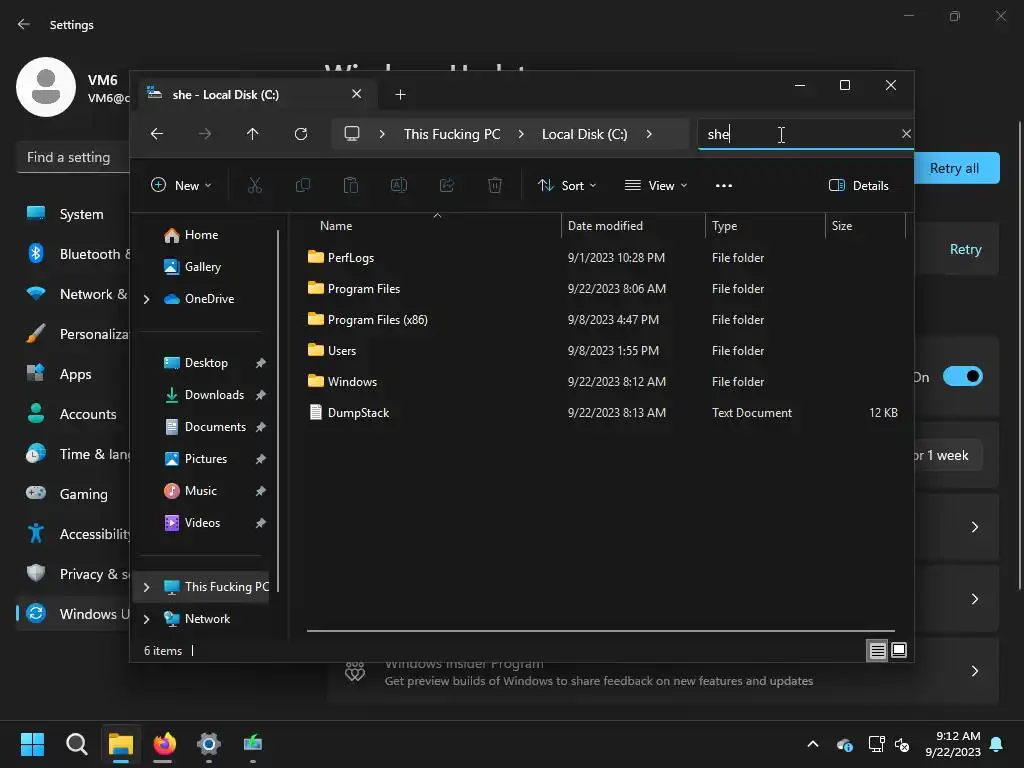Go back with the File Explorer back arrow
The image size is (1024, 768).
tap(157, 134)
